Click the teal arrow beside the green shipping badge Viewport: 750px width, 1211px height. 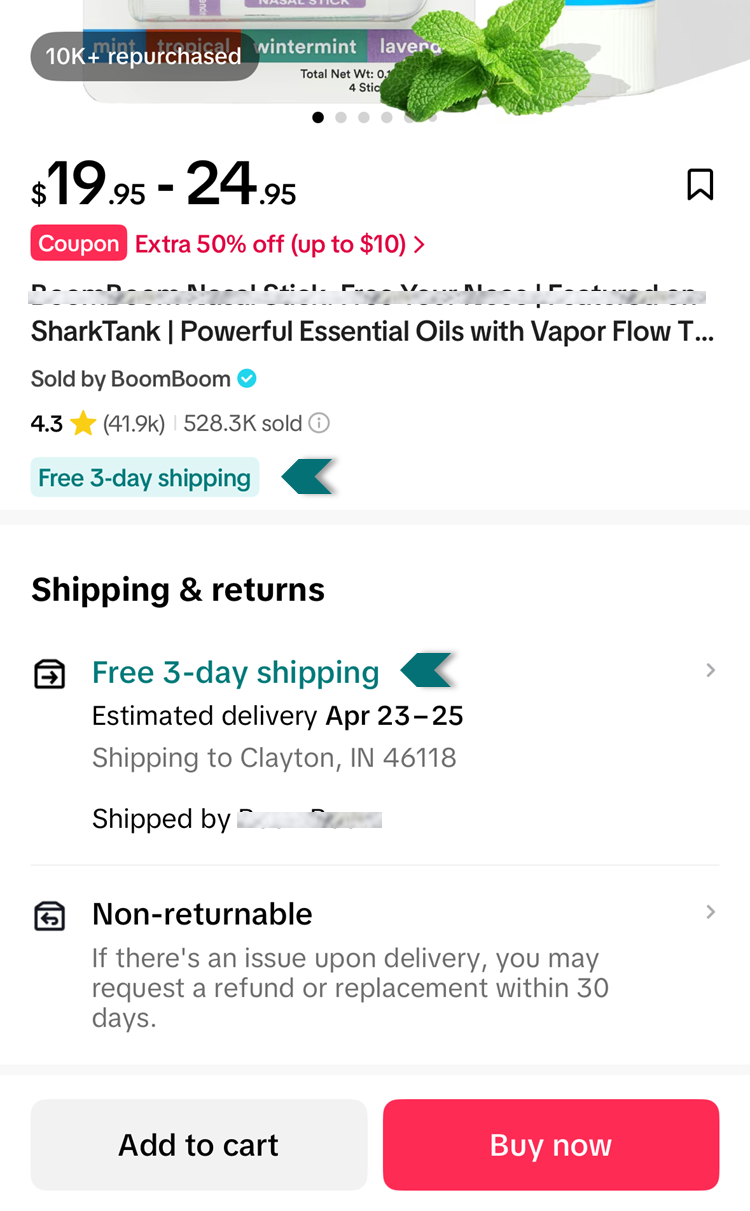[x=308, y=477]
